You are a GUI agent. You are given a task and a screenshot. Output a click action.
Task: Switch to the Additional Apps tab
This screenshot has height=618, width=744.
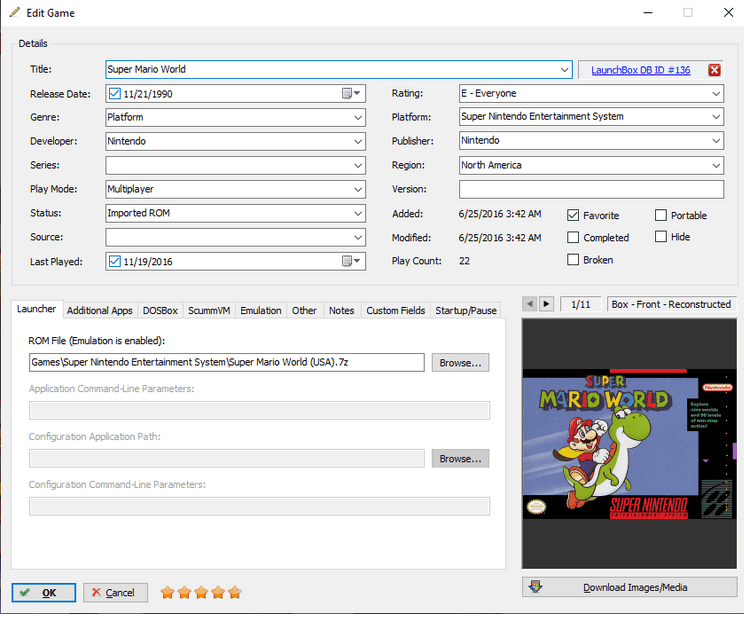coord(100,310)
